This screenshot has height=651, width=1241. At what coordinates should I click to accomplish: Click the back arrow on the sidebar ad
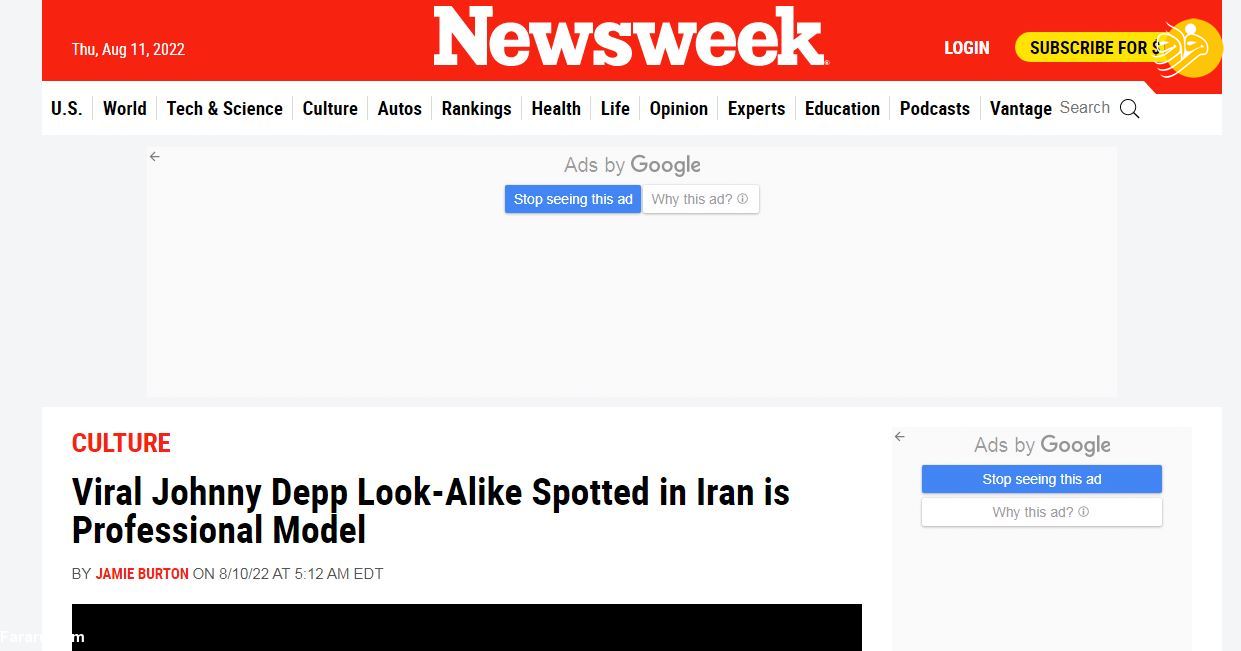899,436
